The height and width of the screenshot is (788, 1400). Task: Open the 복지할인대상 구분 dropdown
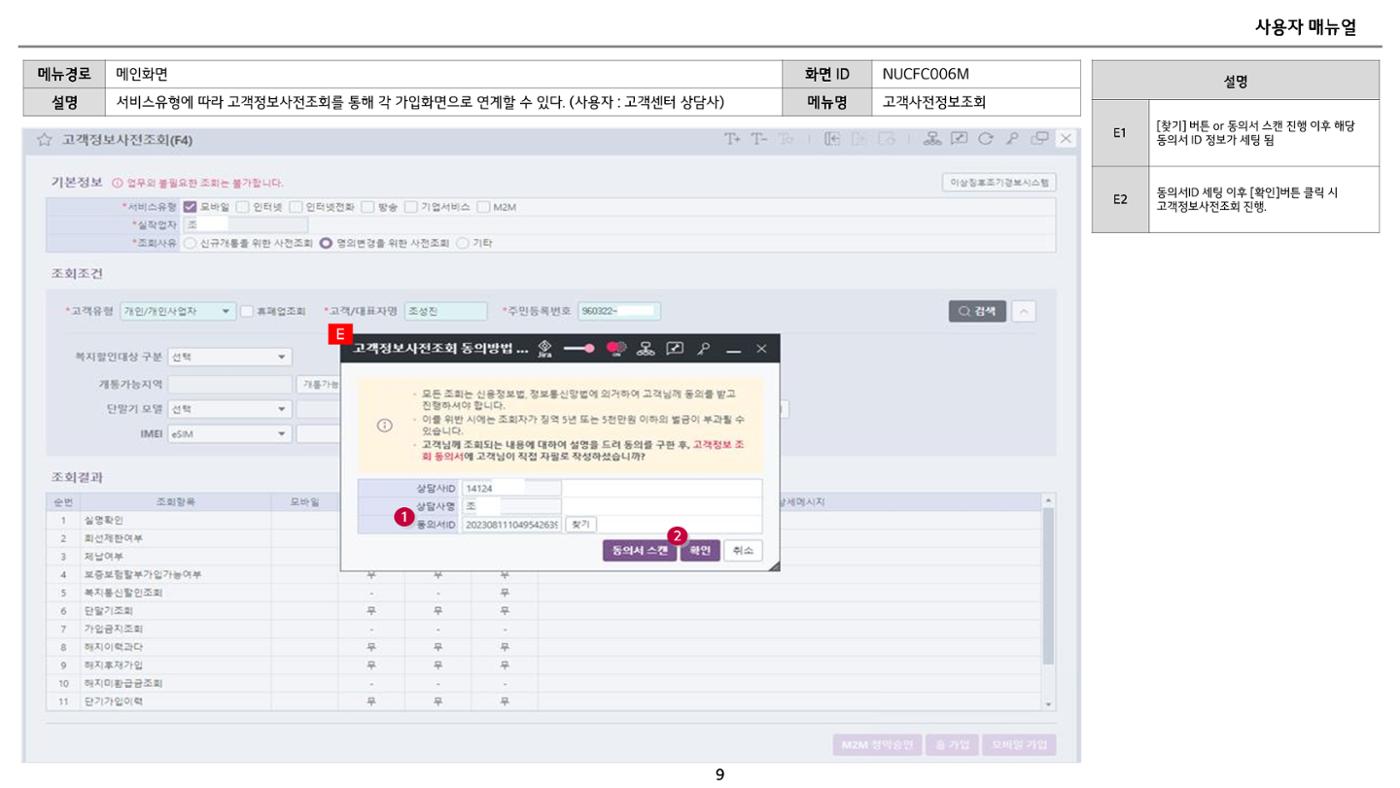[228, 357]
